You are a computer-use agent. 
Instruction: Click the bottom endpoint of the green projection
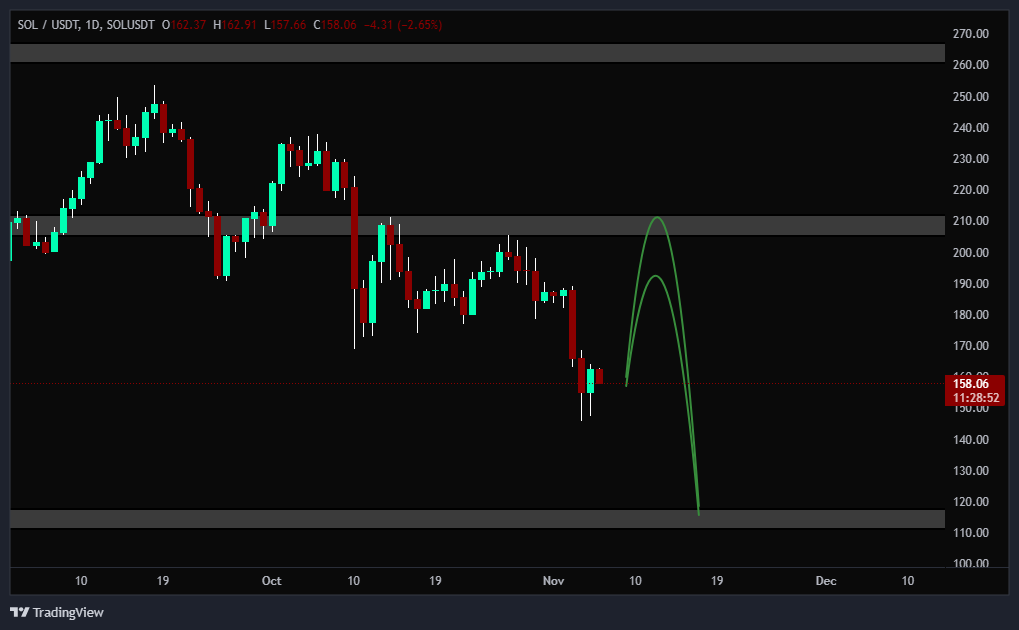pos(698,514)
